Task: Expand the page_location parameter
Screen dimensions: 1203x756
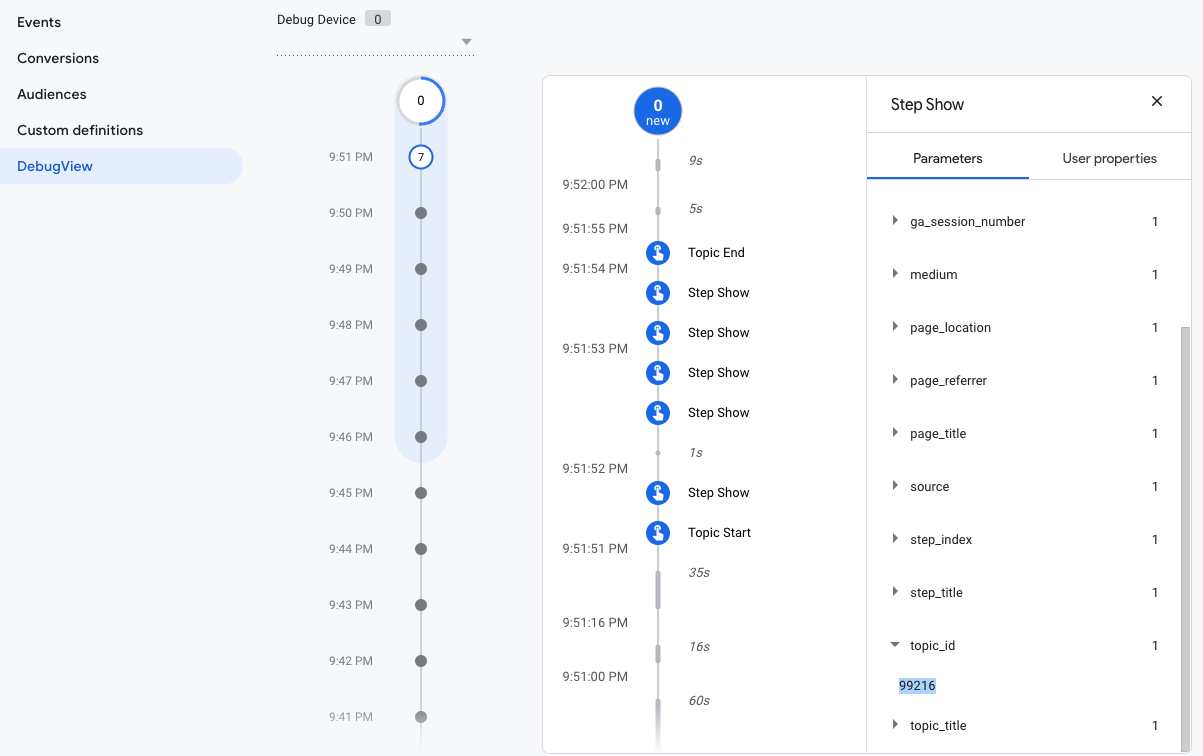Action: coord(895,327)
